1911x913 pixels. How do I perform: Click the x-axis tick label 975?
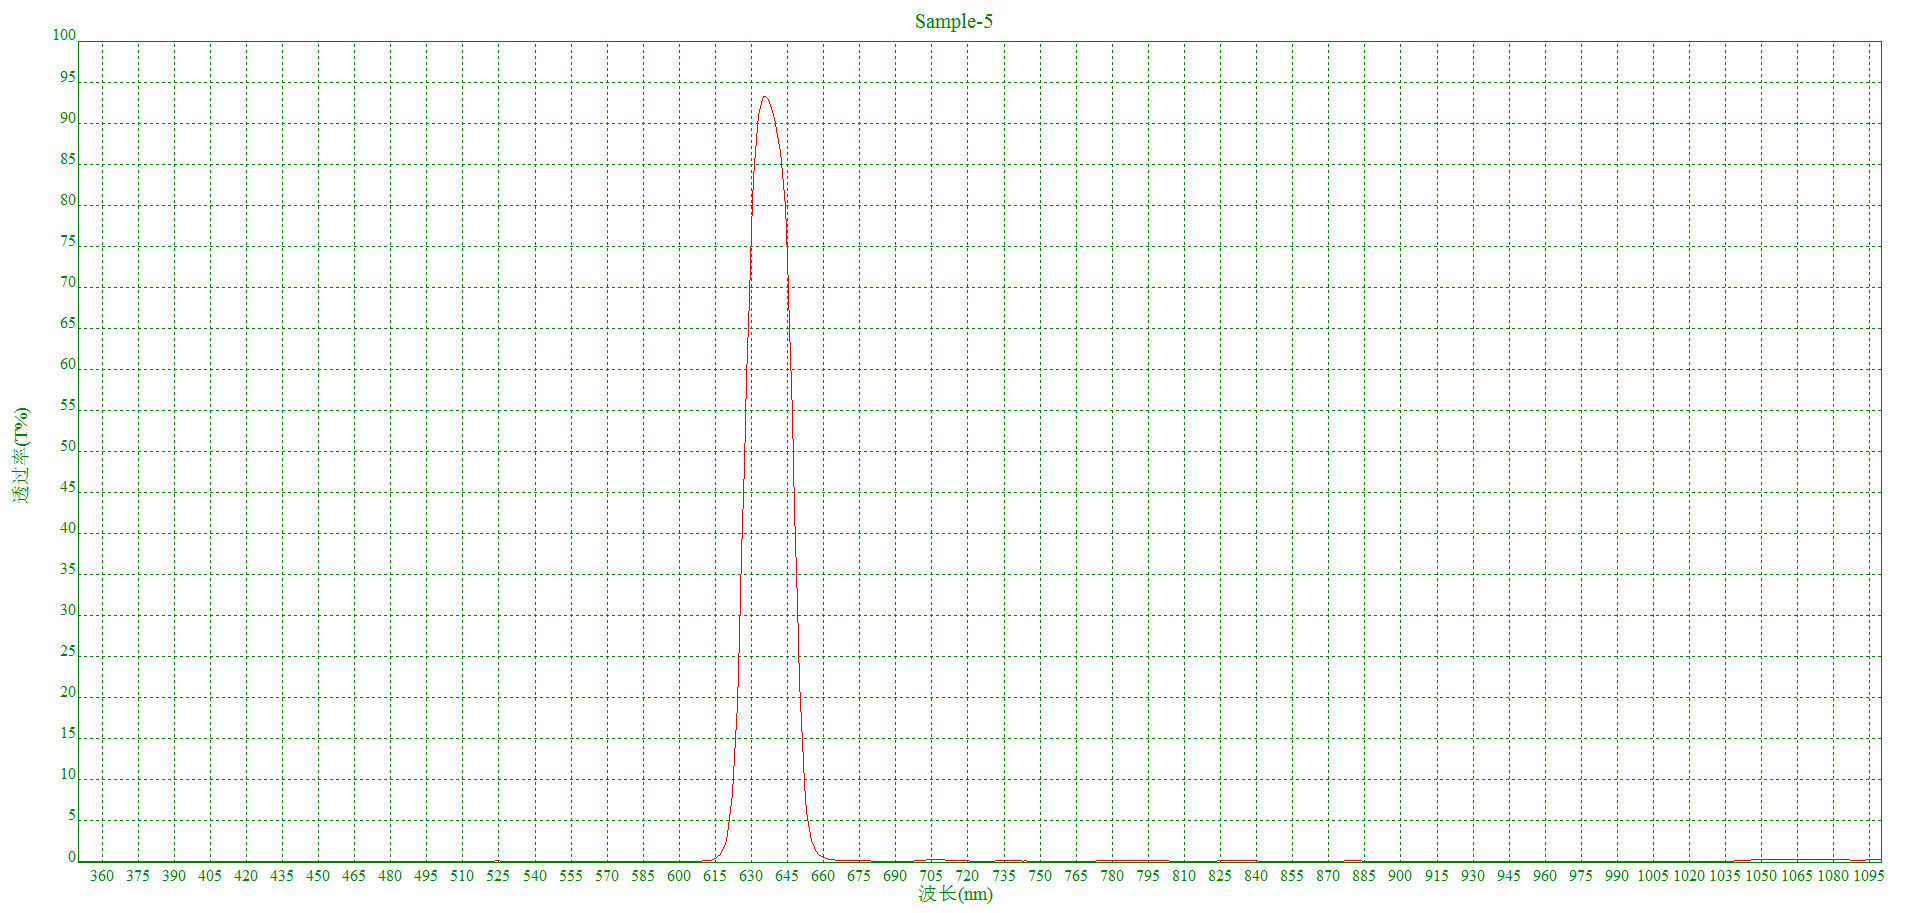coord(1581,876)
